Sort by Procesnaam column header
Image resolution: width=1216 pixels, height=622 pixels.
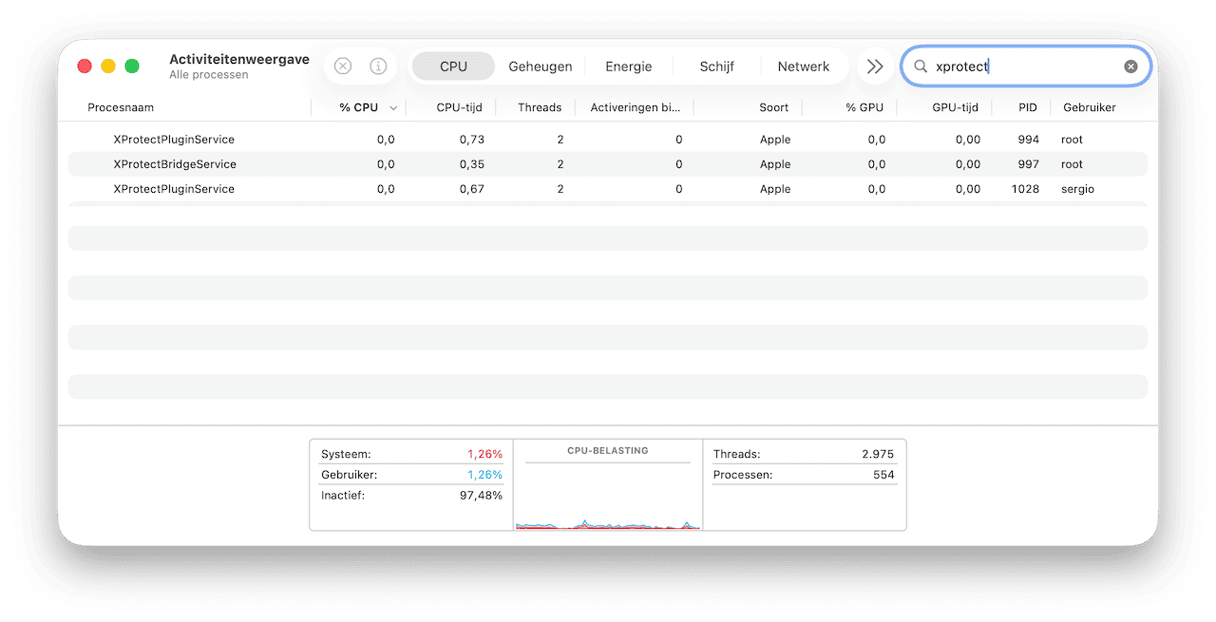(121, 107)
